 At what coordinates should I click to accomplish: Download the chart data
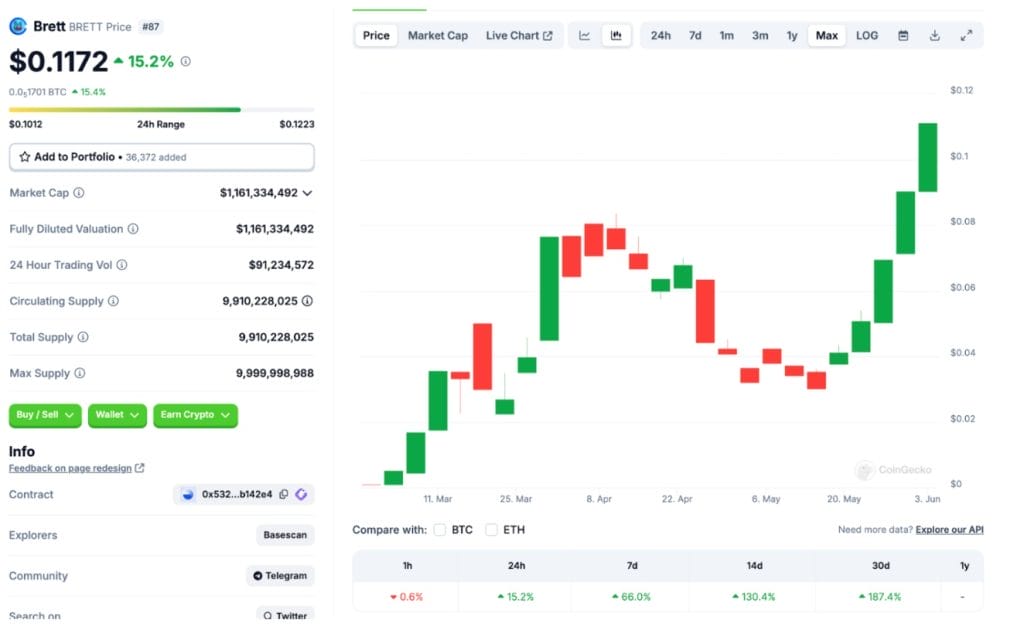pyautogui.click(x=935, y=36)
